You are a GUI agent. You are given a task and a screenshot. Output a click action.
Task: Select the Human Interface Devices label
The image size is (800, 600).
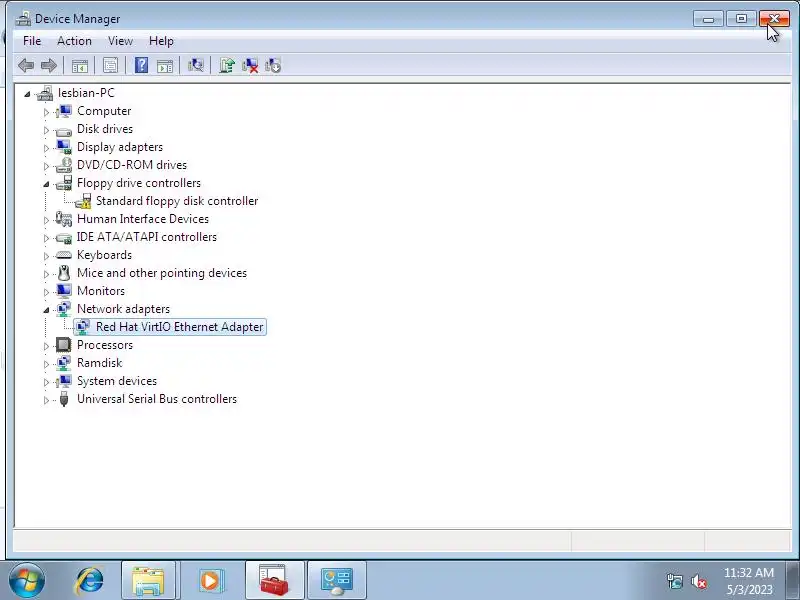click(143, 219)
